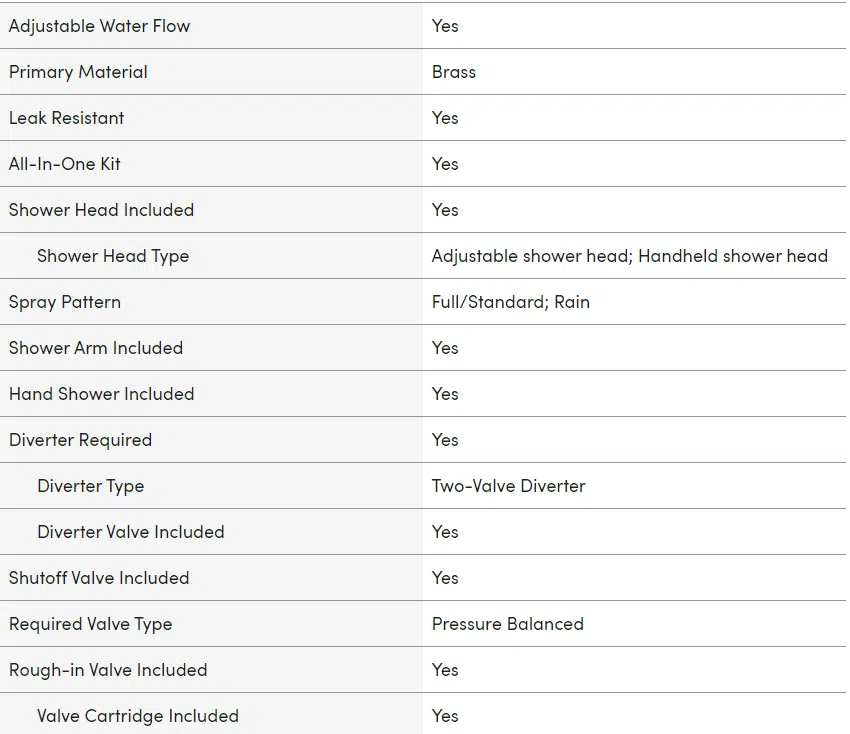Click the Rough-in Valve Included label
Screen dimensions: 850x734
[x=108, y=670]
